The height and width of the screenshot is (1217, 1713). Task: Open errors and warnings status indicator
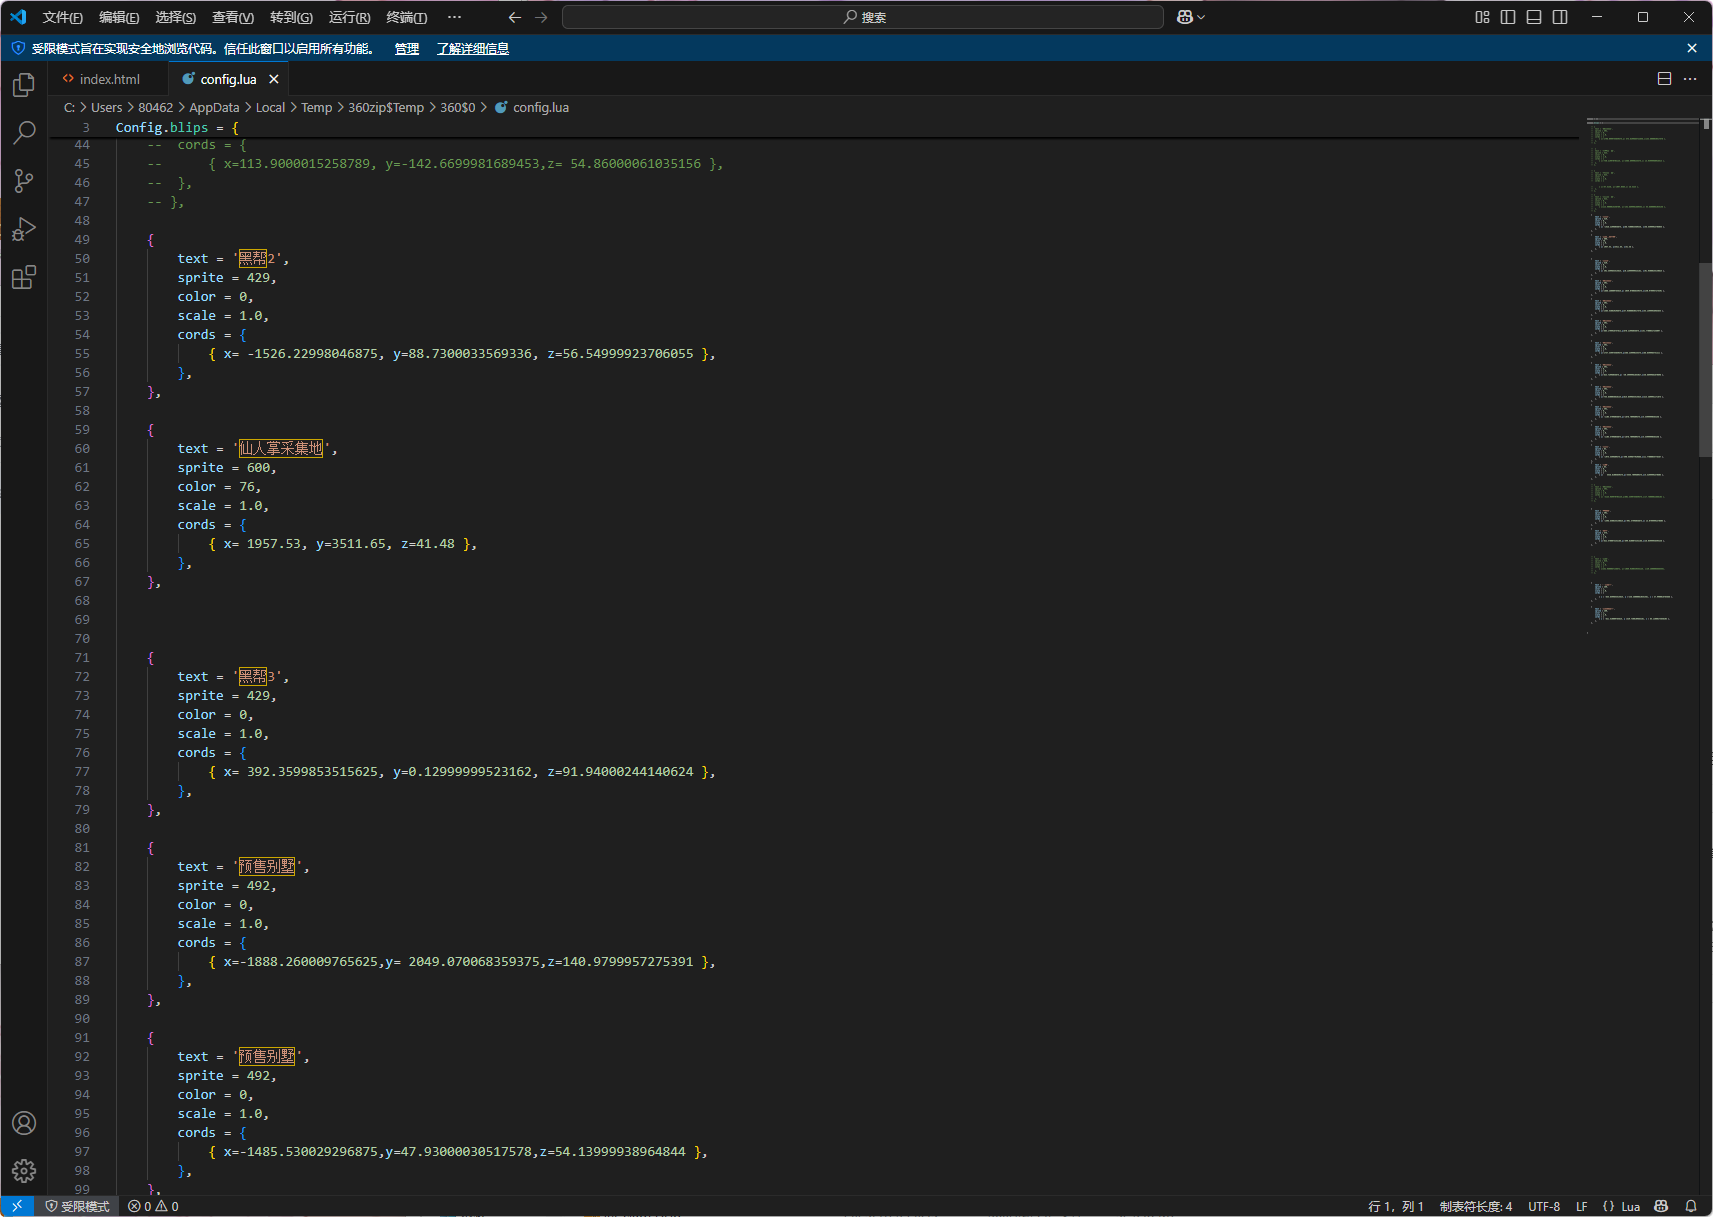(153, 1206)
